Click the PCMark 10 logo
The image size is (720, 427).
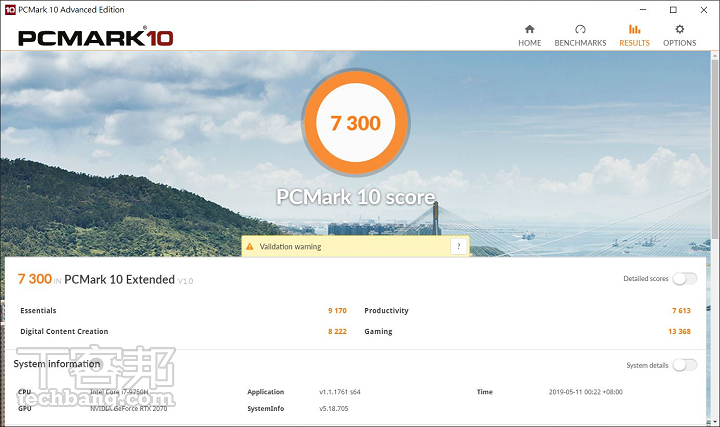96,38
